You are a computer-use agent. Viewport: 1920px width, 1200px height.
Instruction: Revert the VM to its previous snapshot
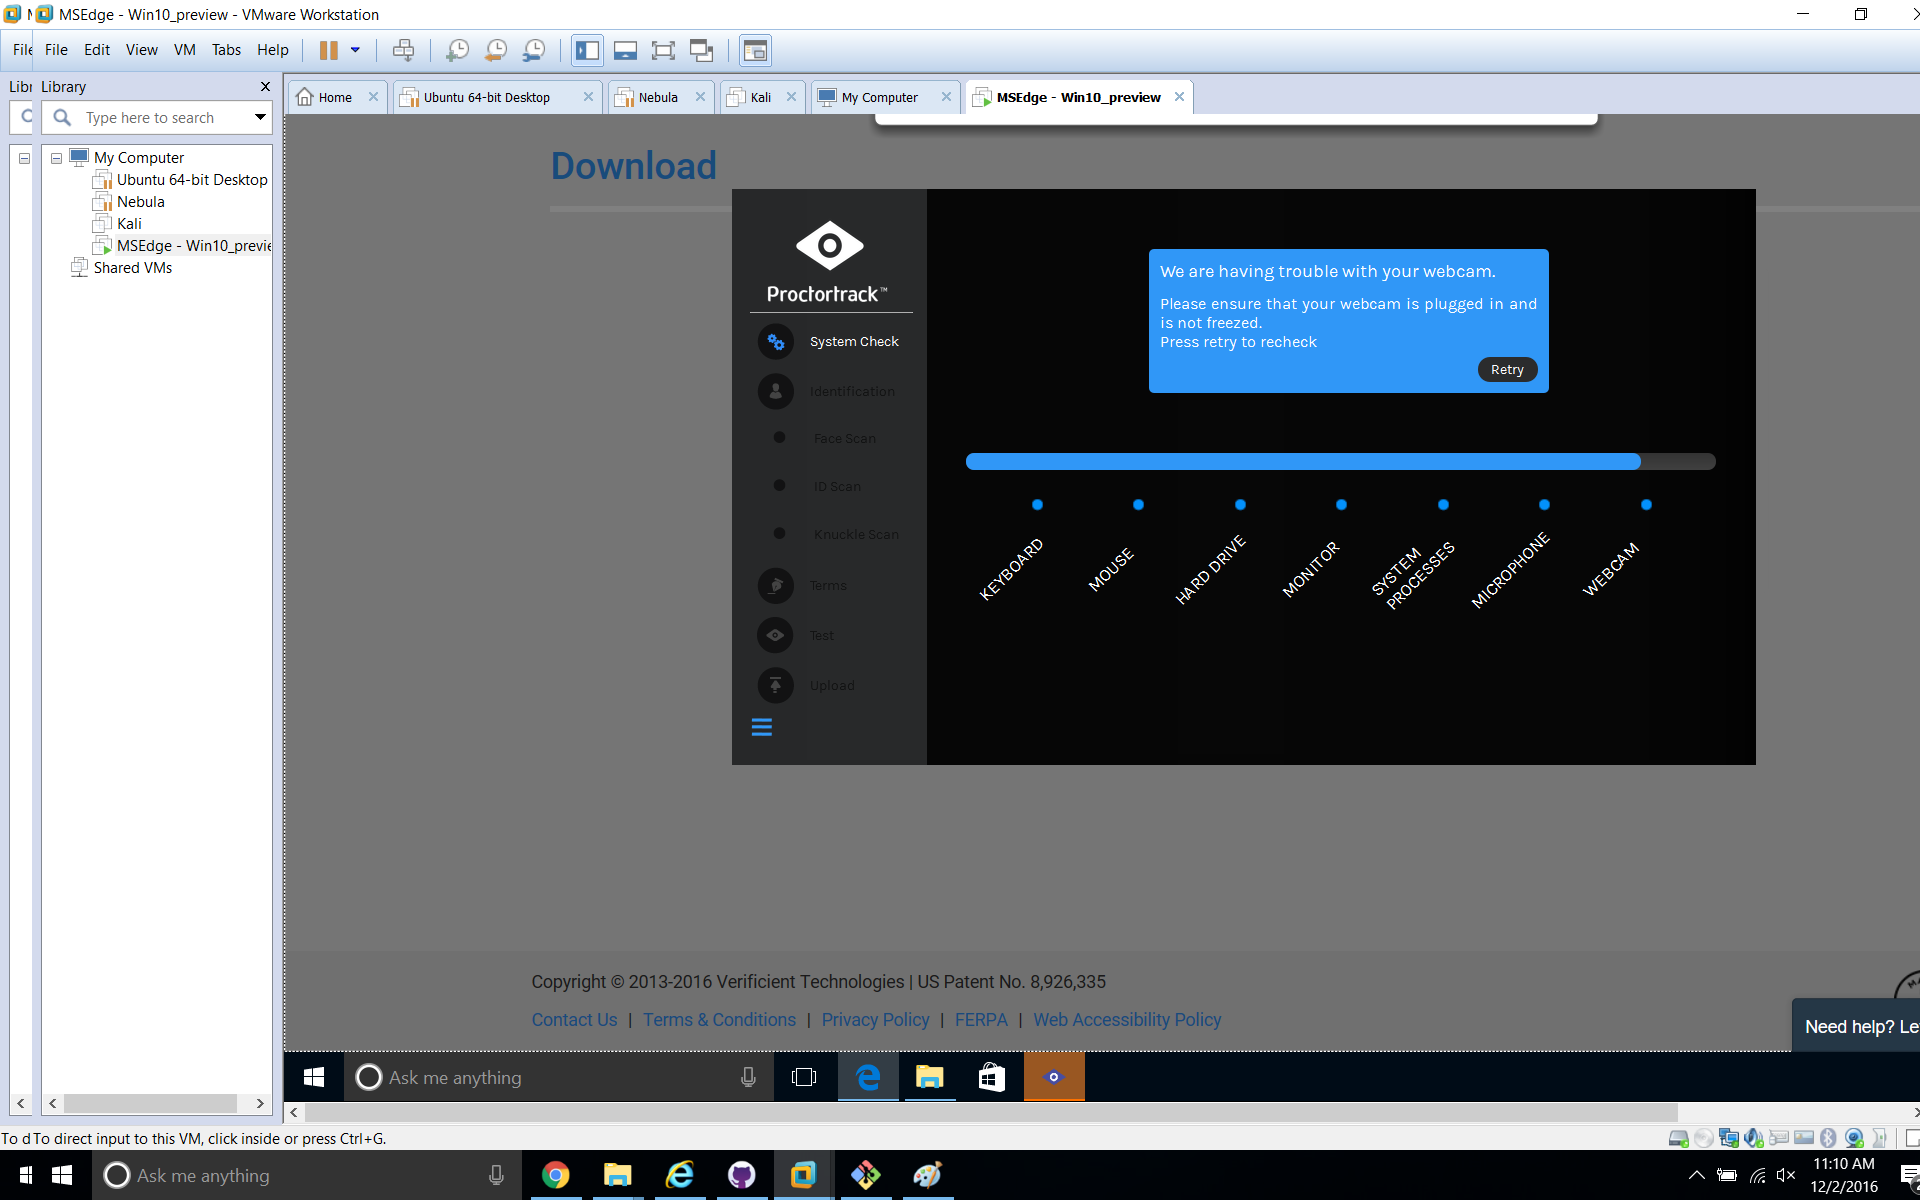pos(495,50)
